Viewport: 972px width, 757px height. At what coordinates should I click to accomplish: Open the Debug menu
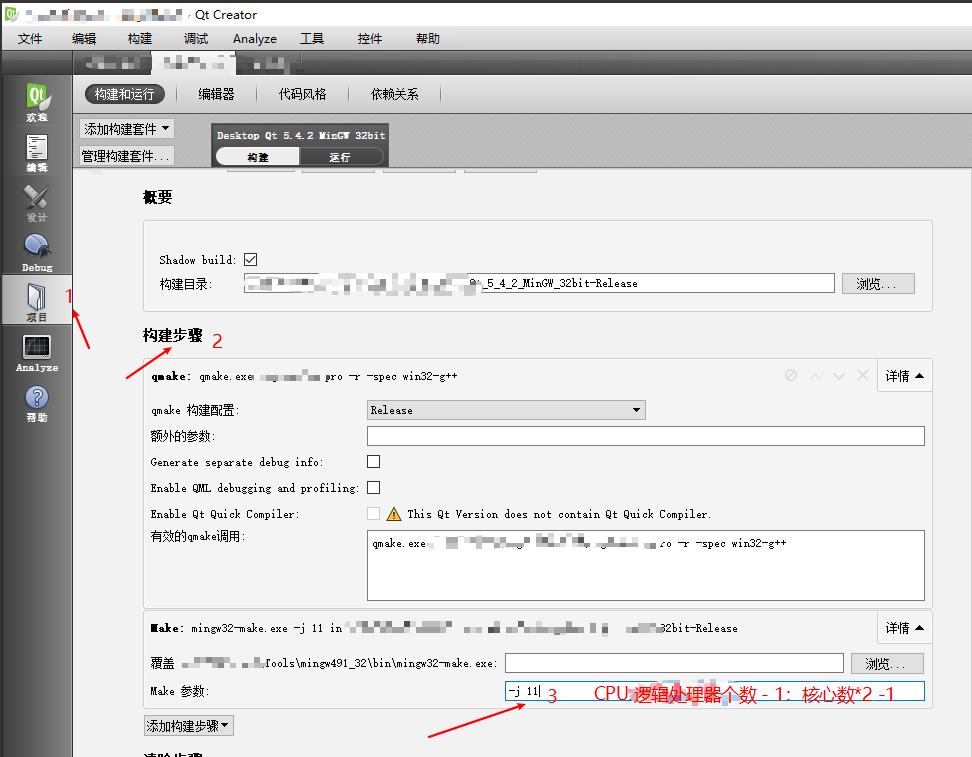point(196,38)
